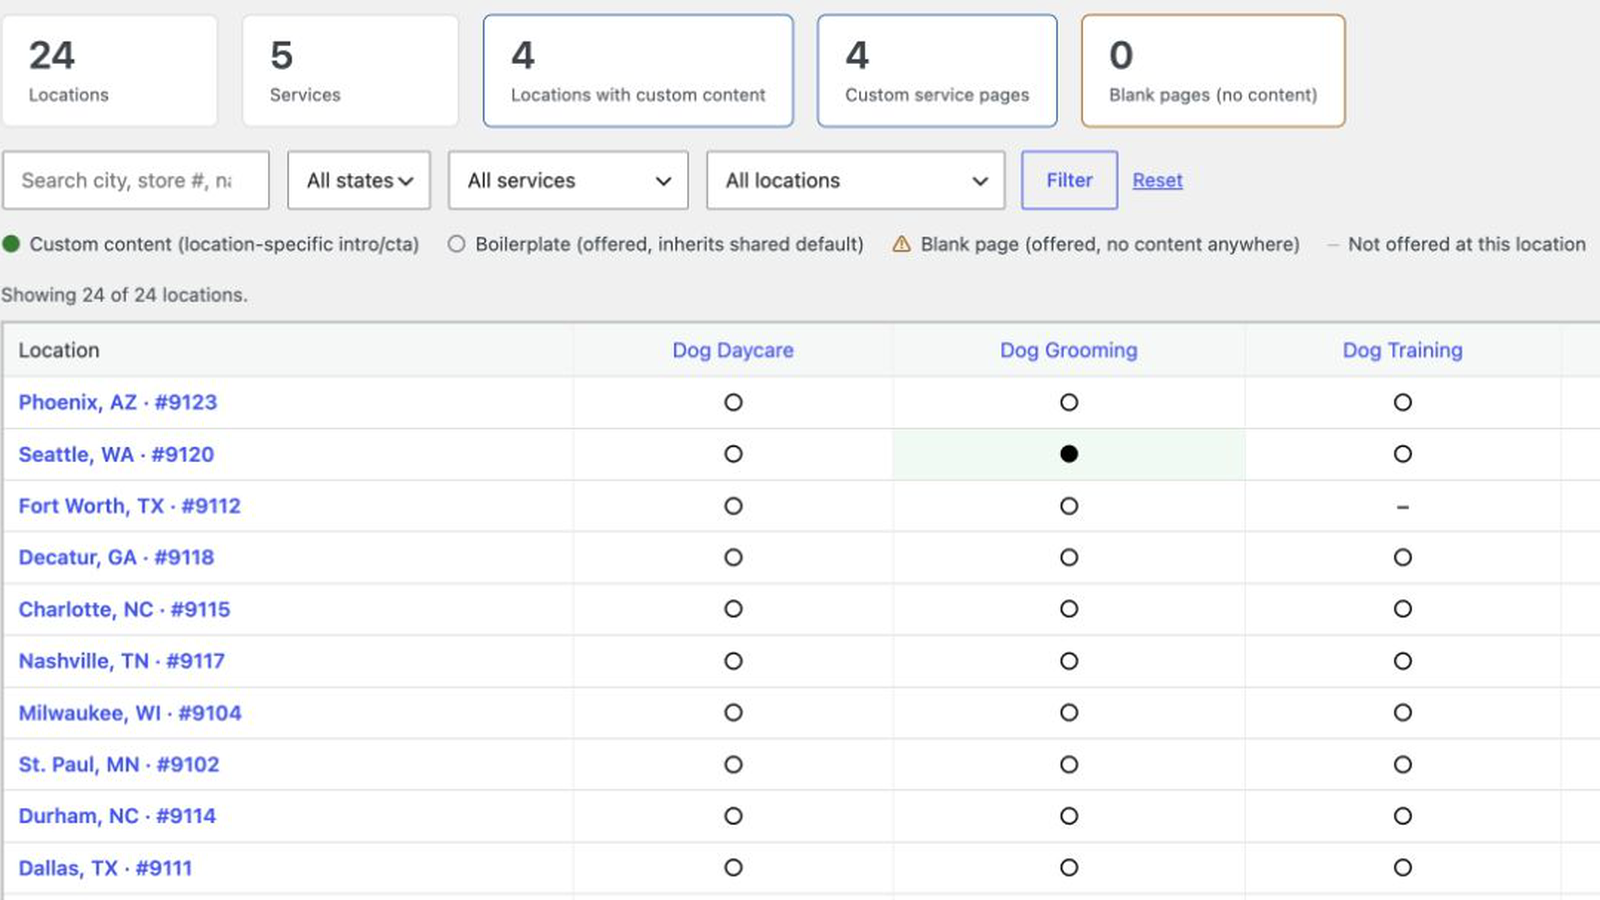This screenshot has height=900, width=1600.
Task: Click Milwaukee Dog Grooming status circle
Action: [1069, 713]
